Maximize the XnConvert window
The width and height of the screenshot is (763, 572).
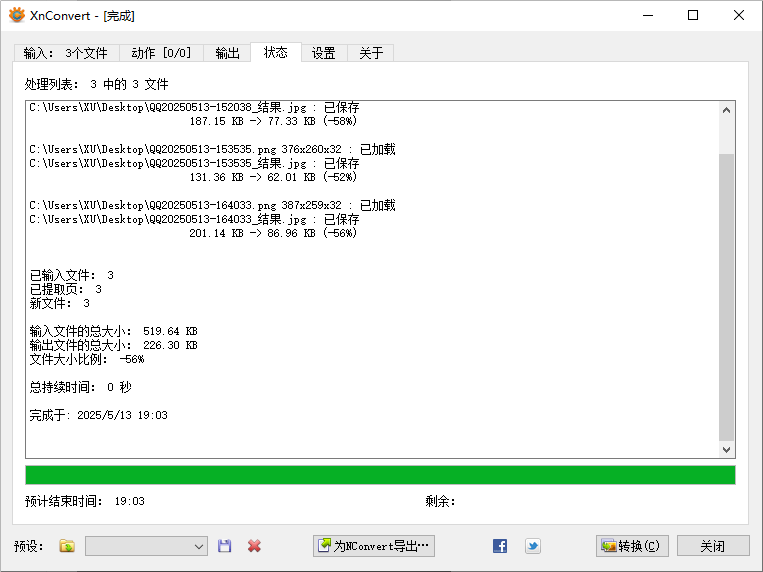click(693, 15)
